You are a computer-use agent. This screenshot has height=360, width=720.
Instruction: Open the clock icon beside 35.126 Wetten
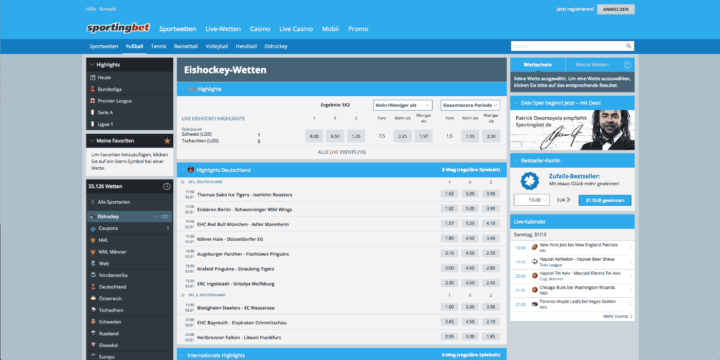[x=167, y=186]
